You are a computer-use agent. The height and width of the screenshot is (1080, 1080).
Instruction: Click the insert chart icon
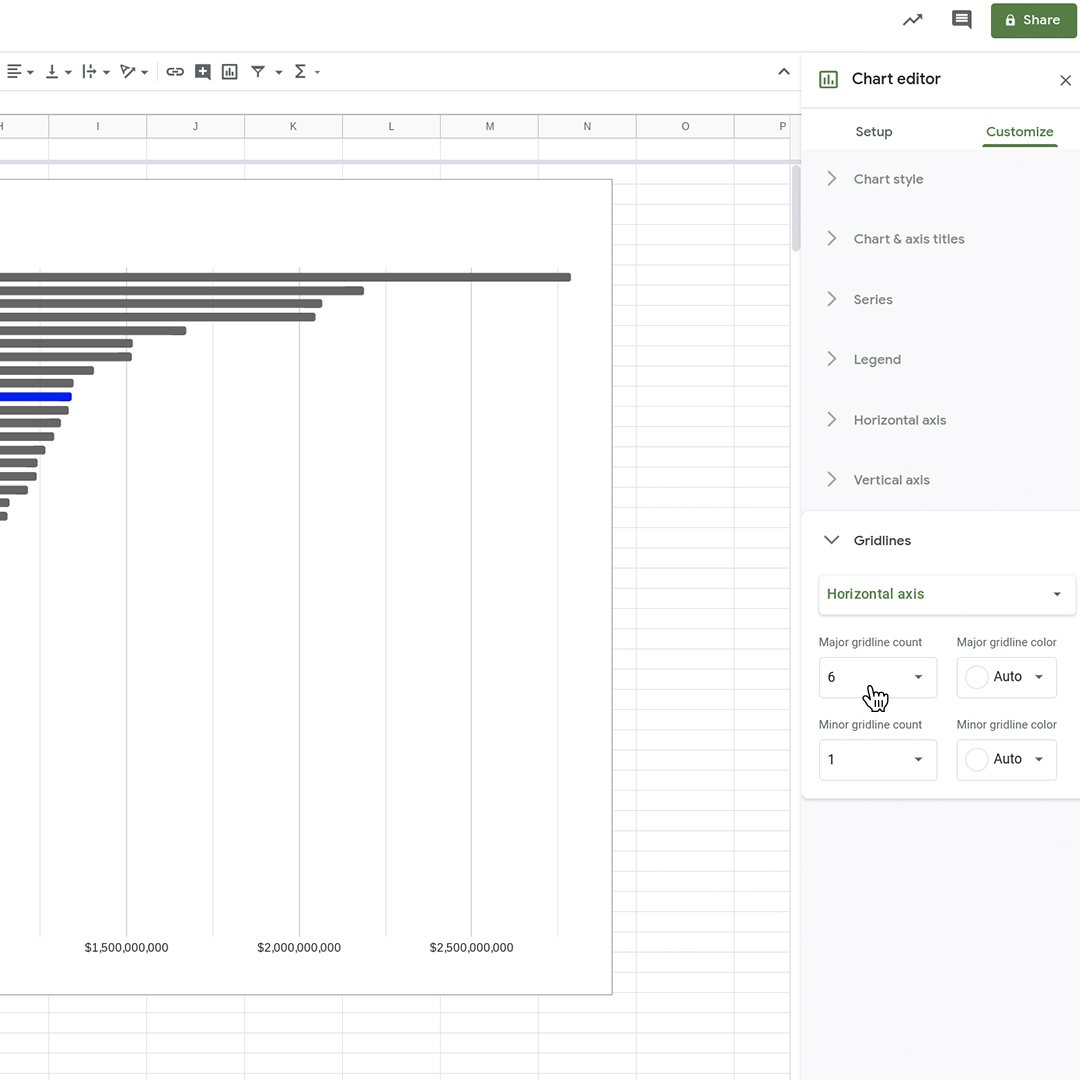coord(229,72)
